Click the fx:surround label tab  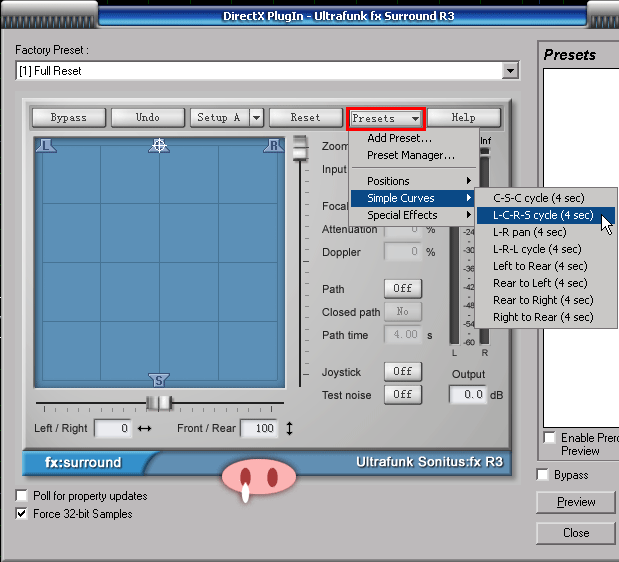coord(83,463)
